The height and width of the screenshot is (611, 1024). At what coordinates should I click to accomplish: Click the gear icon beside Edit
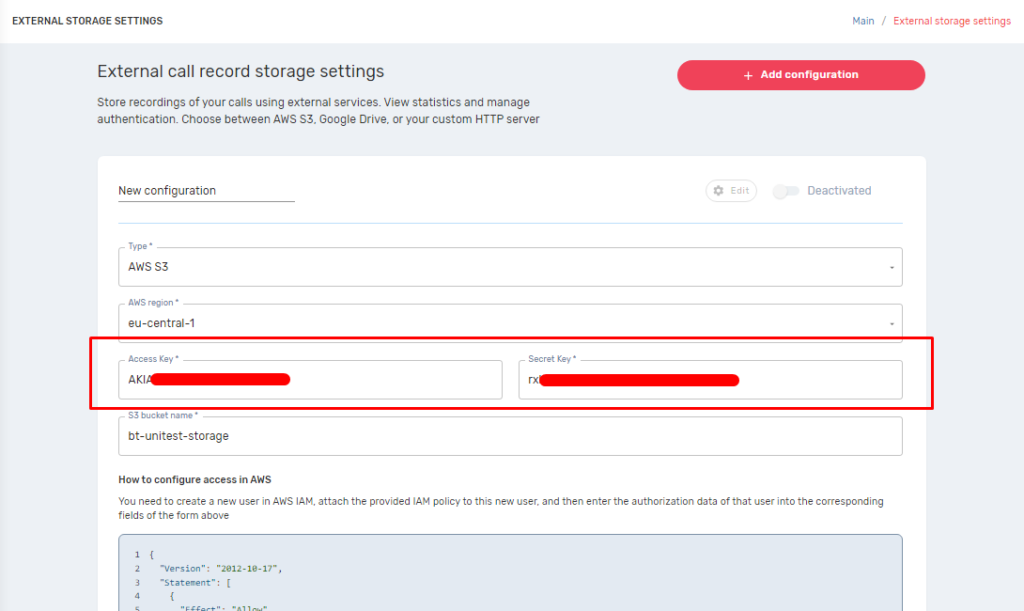718,191
